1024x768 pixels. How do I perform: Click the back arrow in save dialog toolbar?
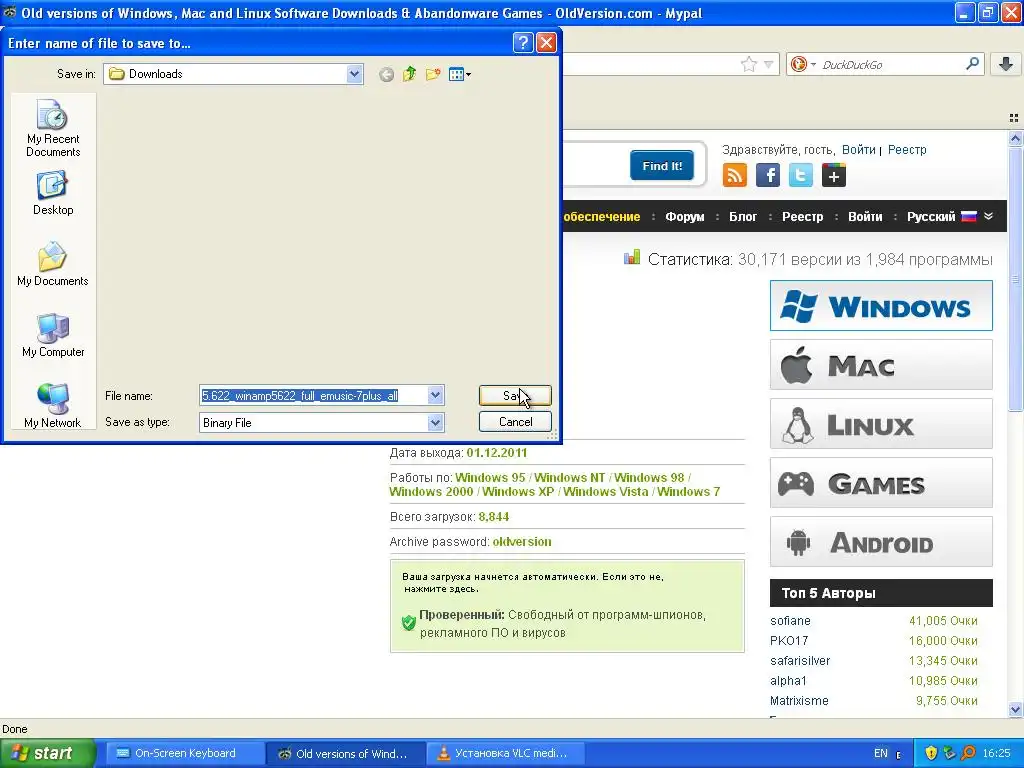click(387, 74)
